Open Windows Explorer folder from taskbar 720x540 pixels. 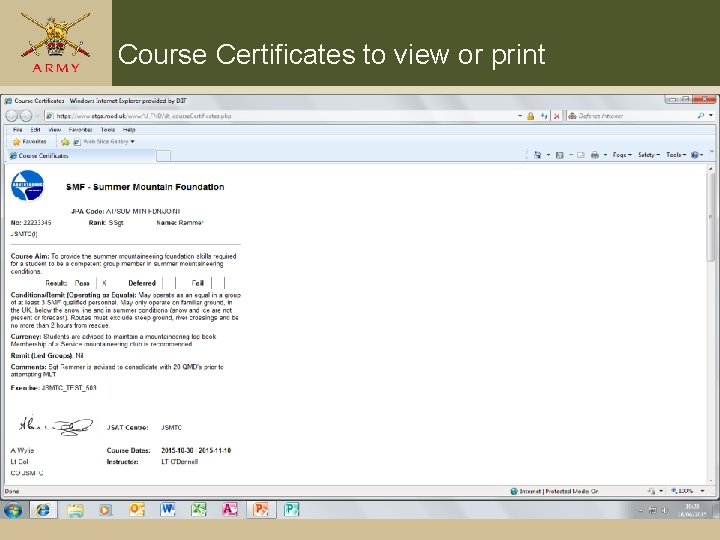pyautogui.click(x=75, y=510)
